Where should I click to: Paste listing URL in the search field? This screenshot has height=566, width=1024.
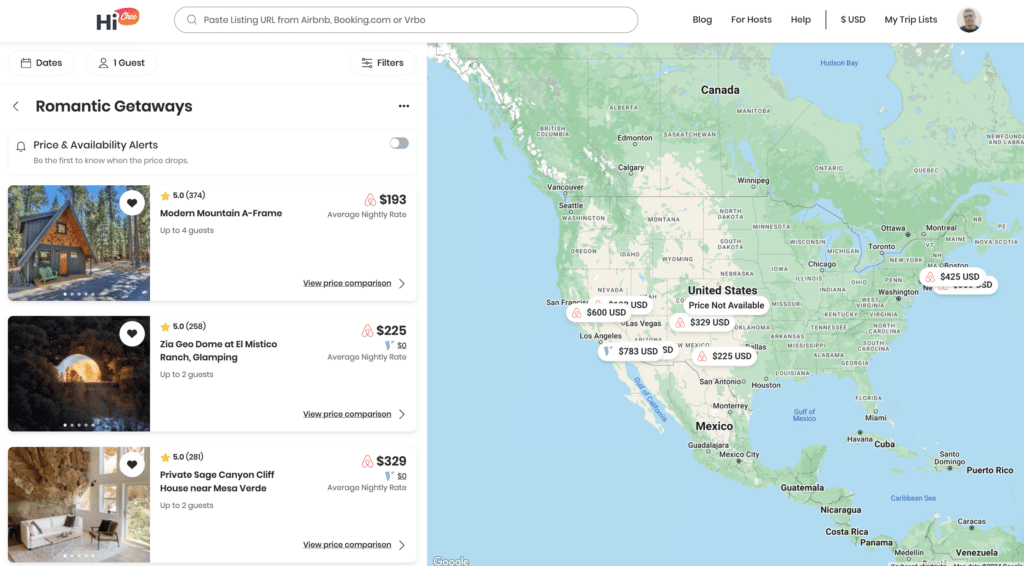(x=406, y=20)
